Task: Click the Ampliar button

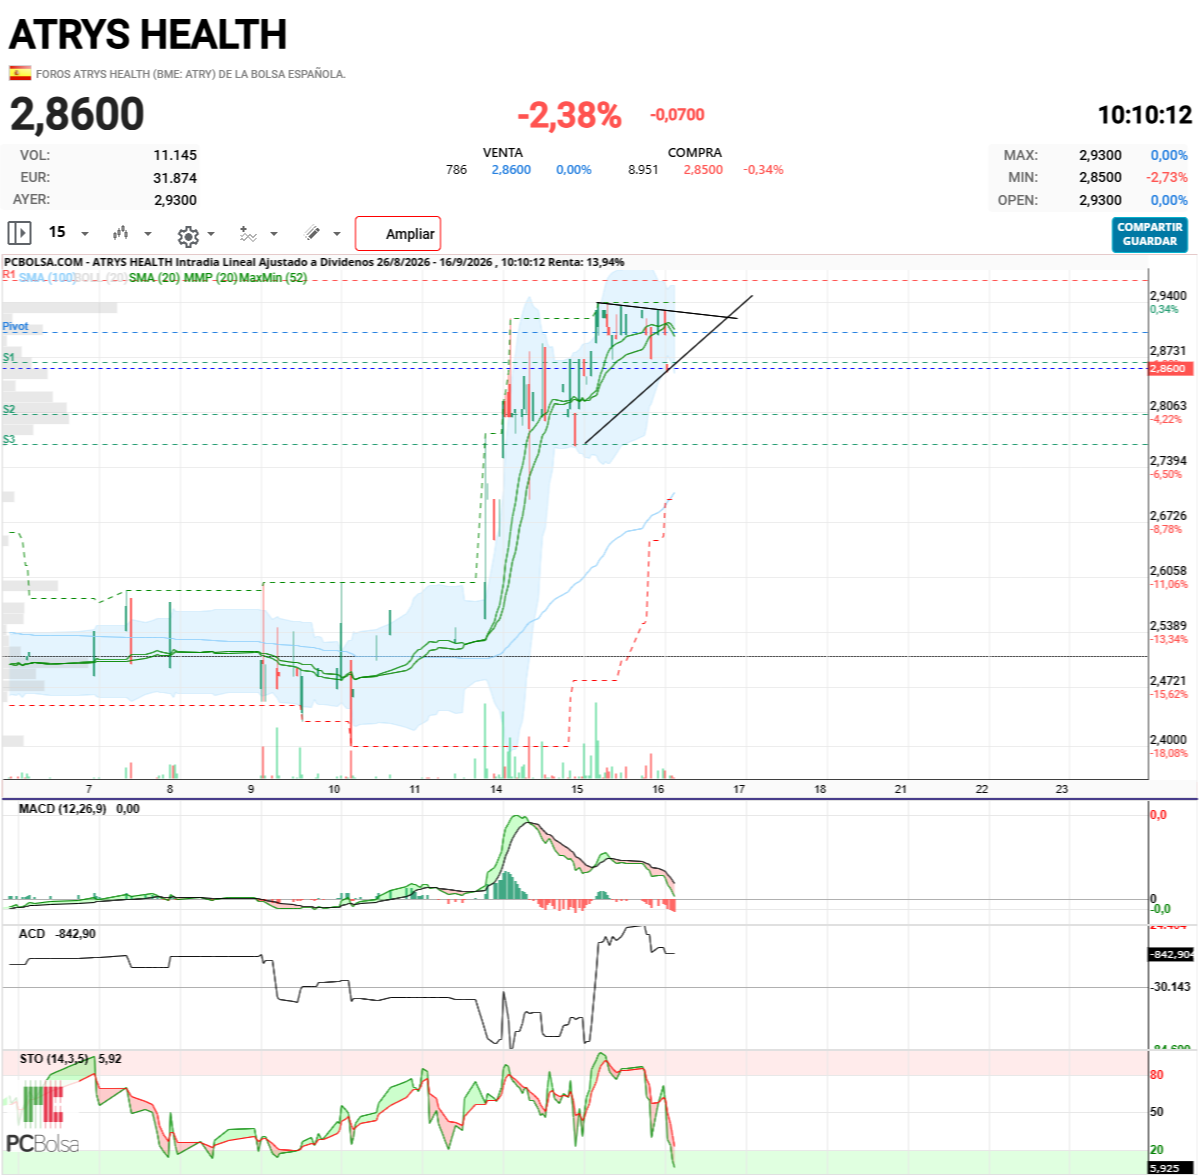Action: coord(398,233)
